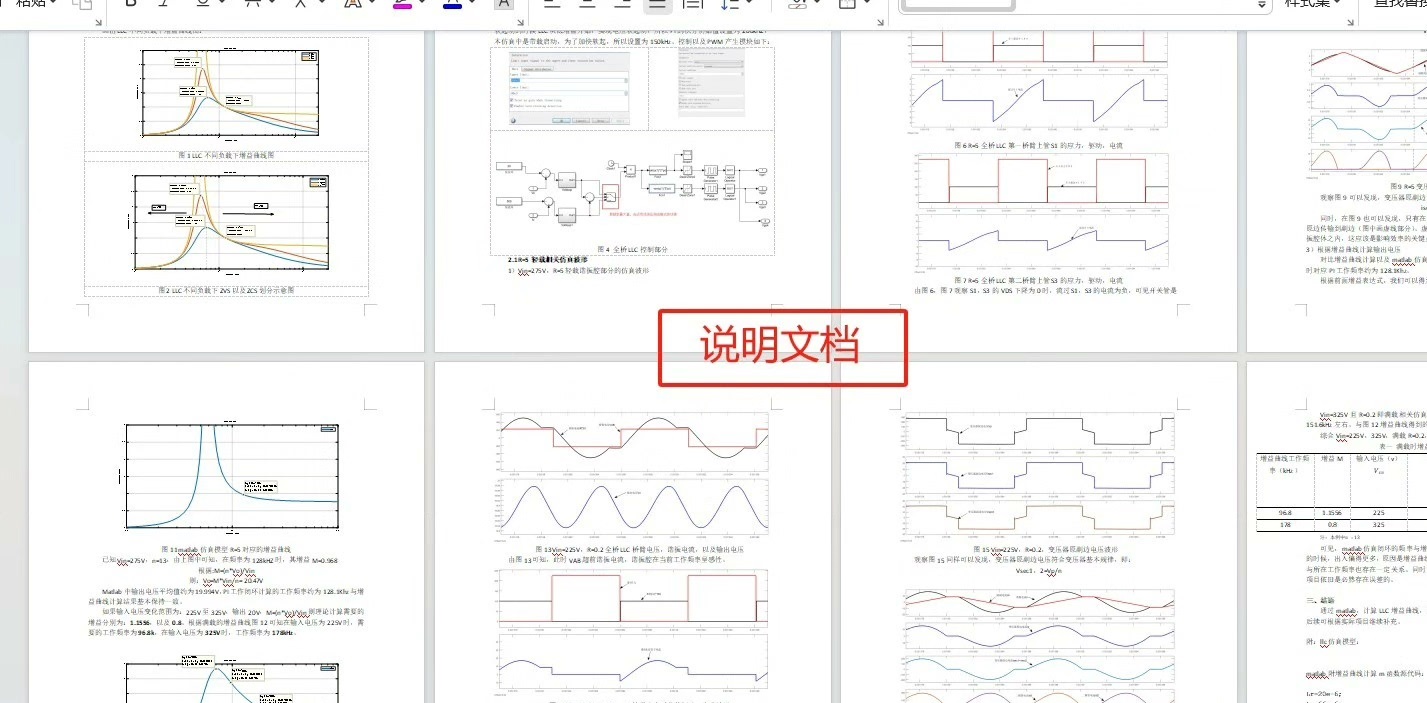Click the table cell 1.3556
Viewport: 1427px width, 703px height.
click(1331, 512)
